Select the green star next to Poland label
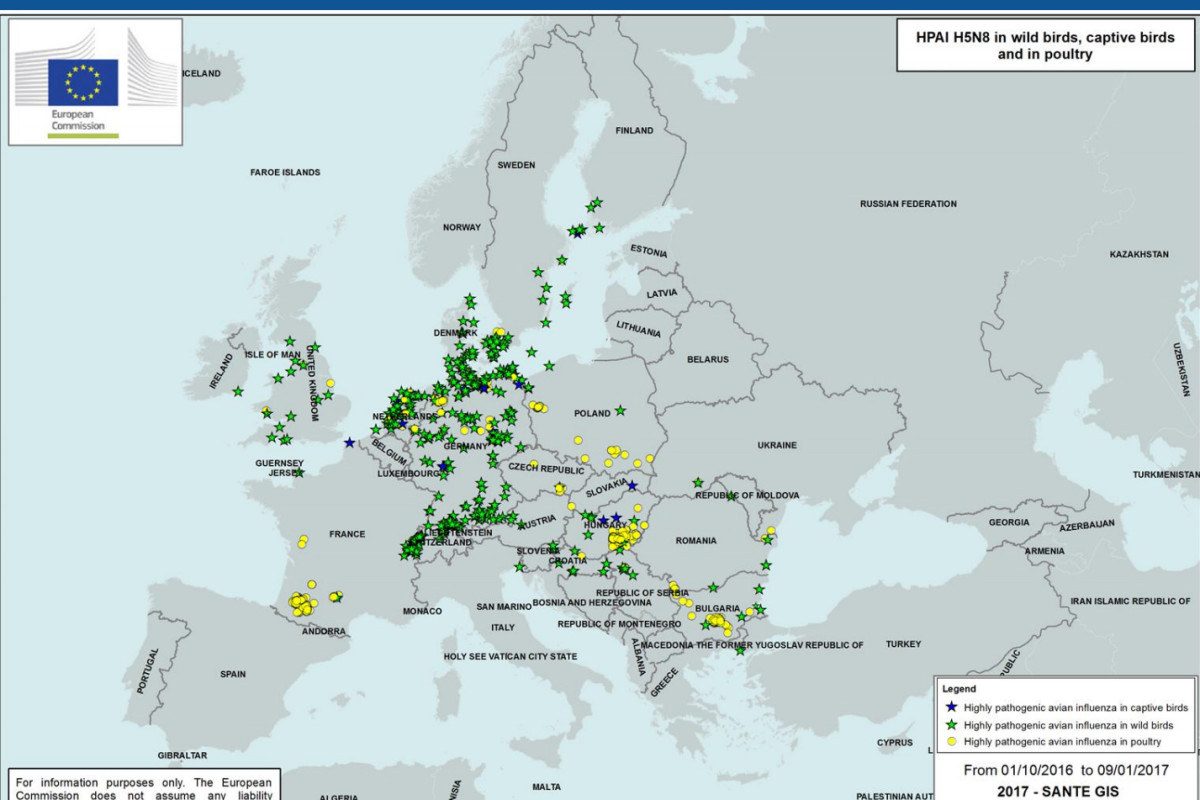The height and width of the screenshot is (800, 1200). tap(620, 410)
